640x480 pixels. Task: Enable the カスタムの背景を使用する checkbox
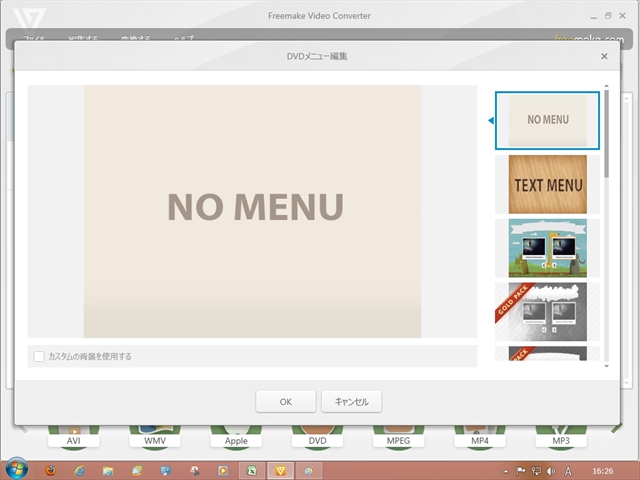click(x=39, y=356)
